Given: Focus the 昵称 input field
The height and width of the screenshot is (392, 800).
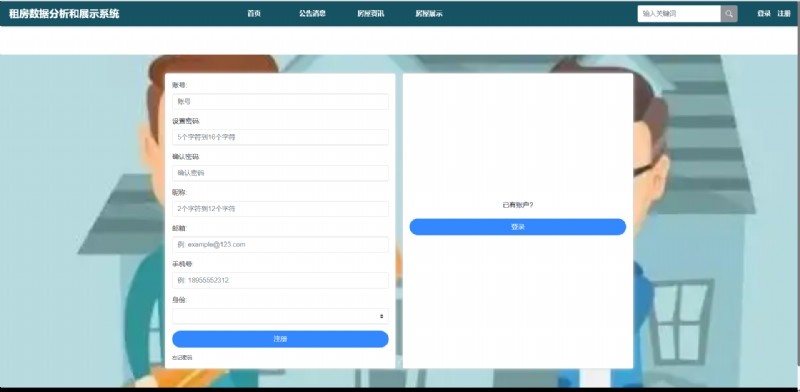Looking at the screenshot, I should (280, 209).
